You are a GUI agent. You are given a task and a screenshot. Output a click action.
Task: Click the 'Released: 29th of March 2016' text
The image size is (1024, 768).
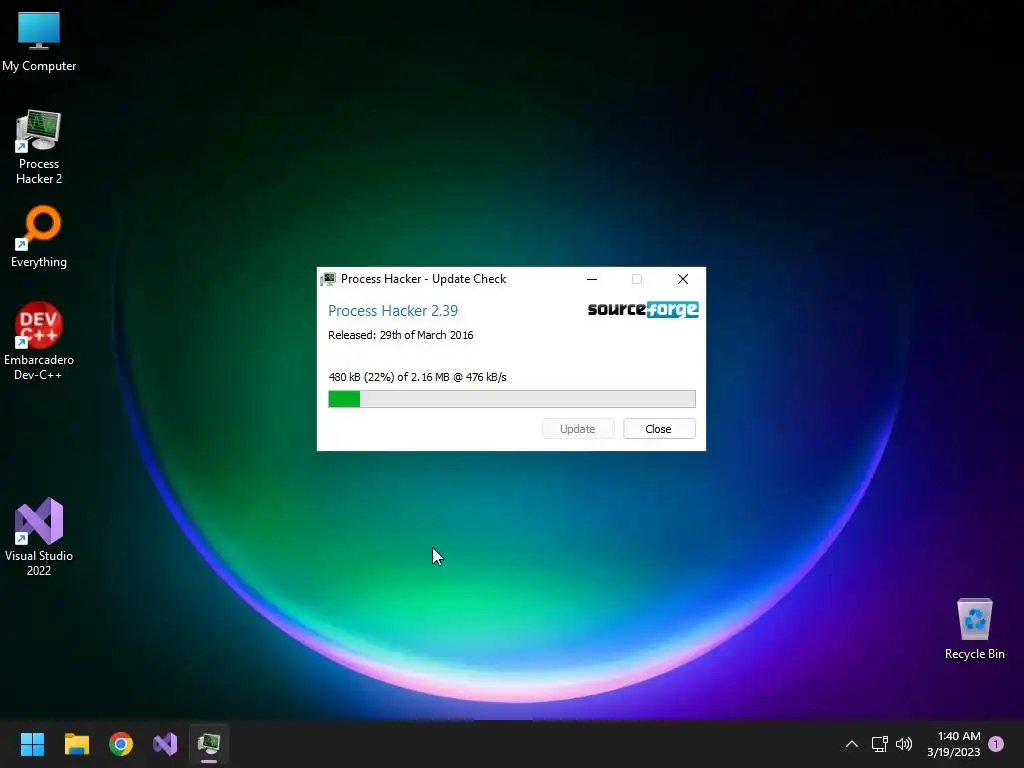[400, 335]
